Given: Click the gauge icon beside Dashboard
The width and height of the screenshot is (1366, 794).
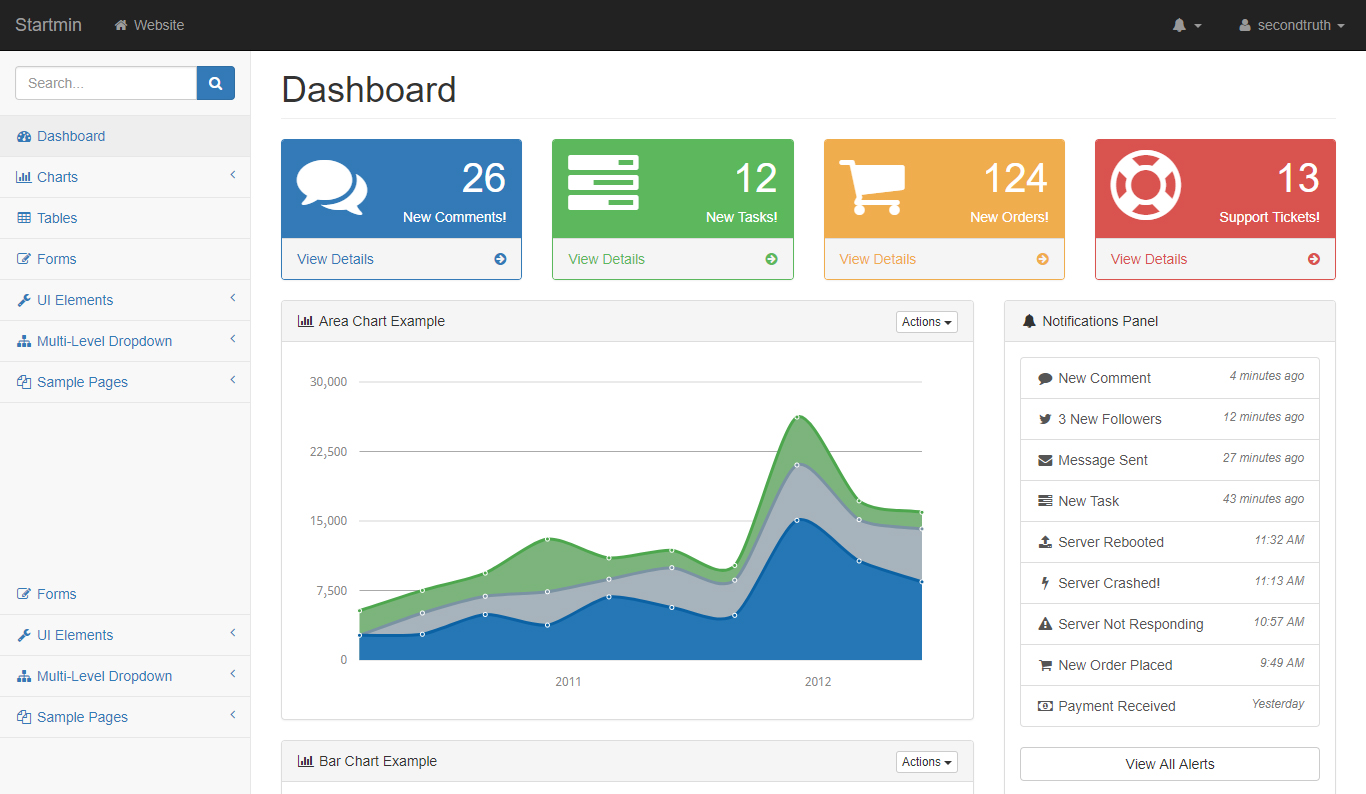Looking at the screenshot, I should pyautogui.click(x=24, y=136).
